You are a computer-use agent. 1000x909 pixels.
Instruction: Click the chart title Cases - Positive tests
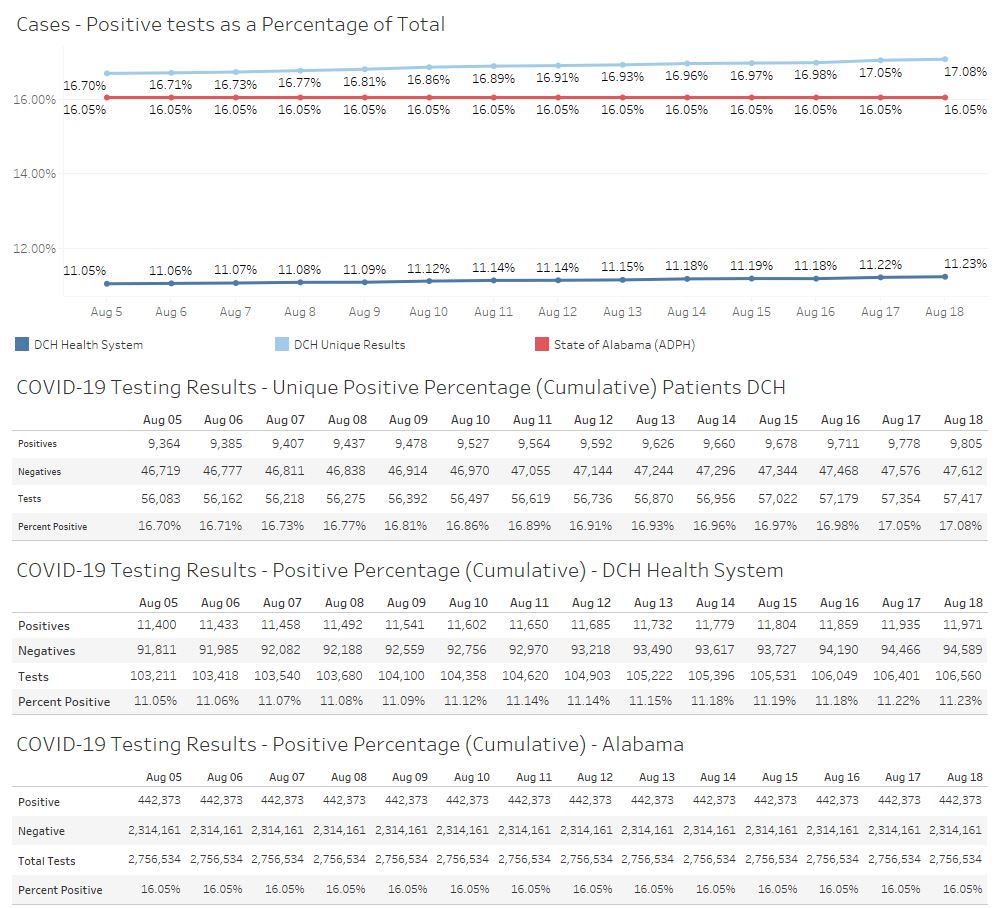(231, 25)
